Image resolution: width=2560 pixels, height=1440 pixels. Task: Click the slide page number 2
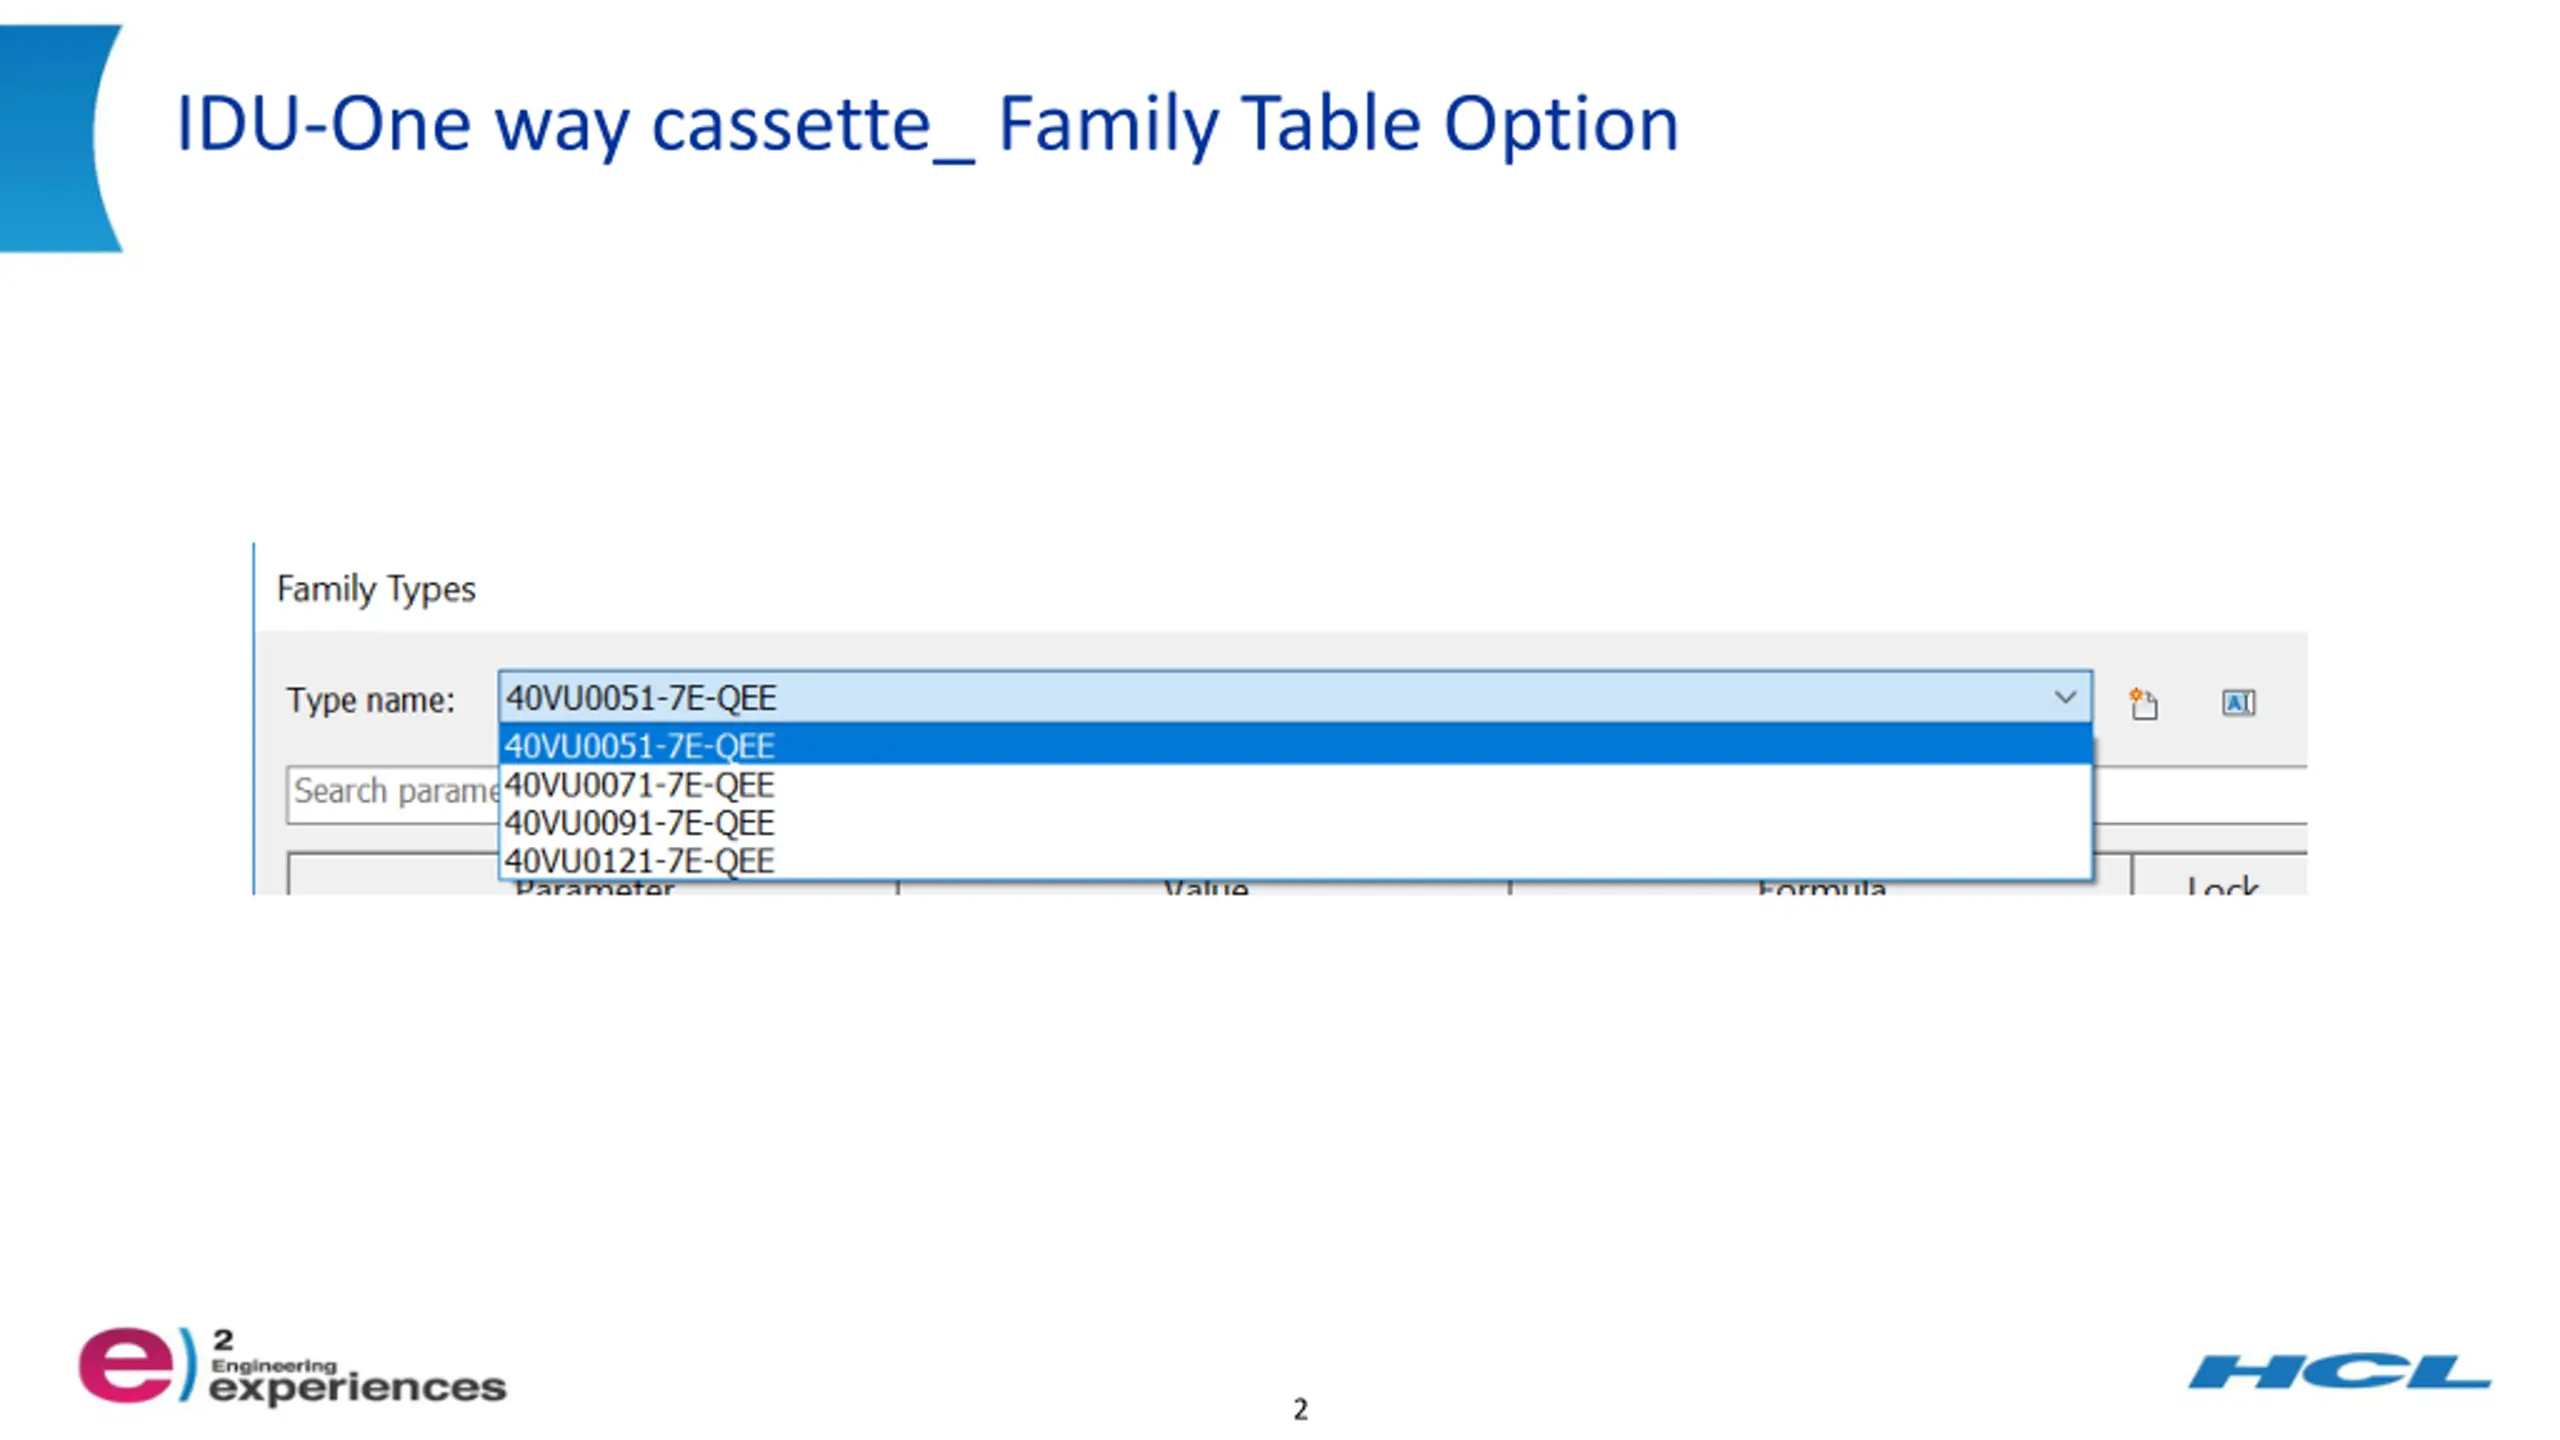(1300, 1409)
